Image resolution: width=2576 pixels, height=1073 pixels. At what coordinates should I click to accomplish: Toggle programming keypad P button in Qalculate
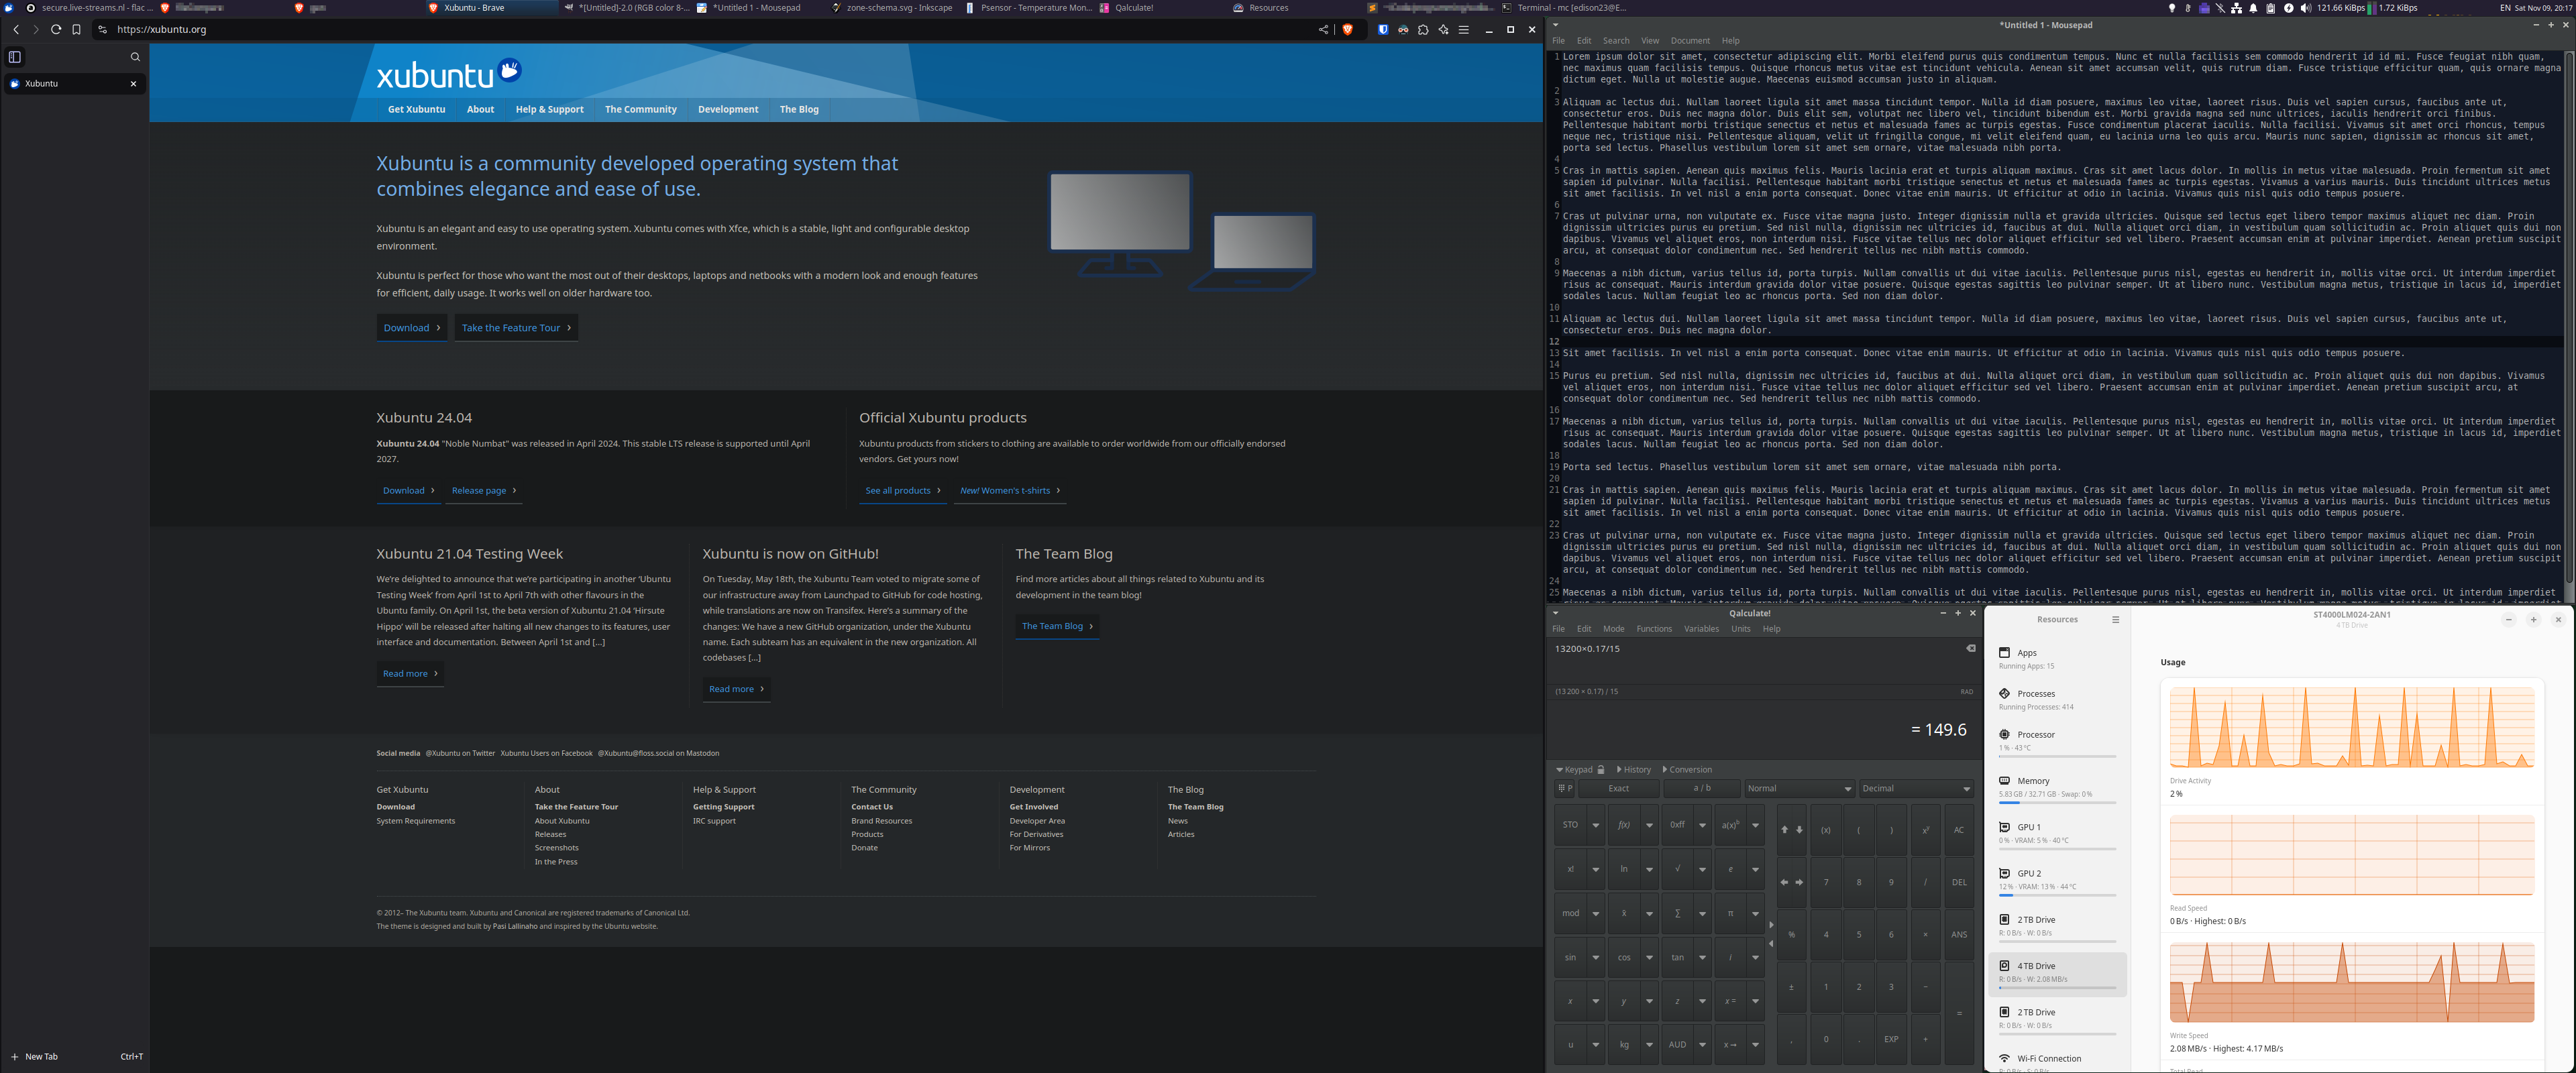(x=1565, y=789)
